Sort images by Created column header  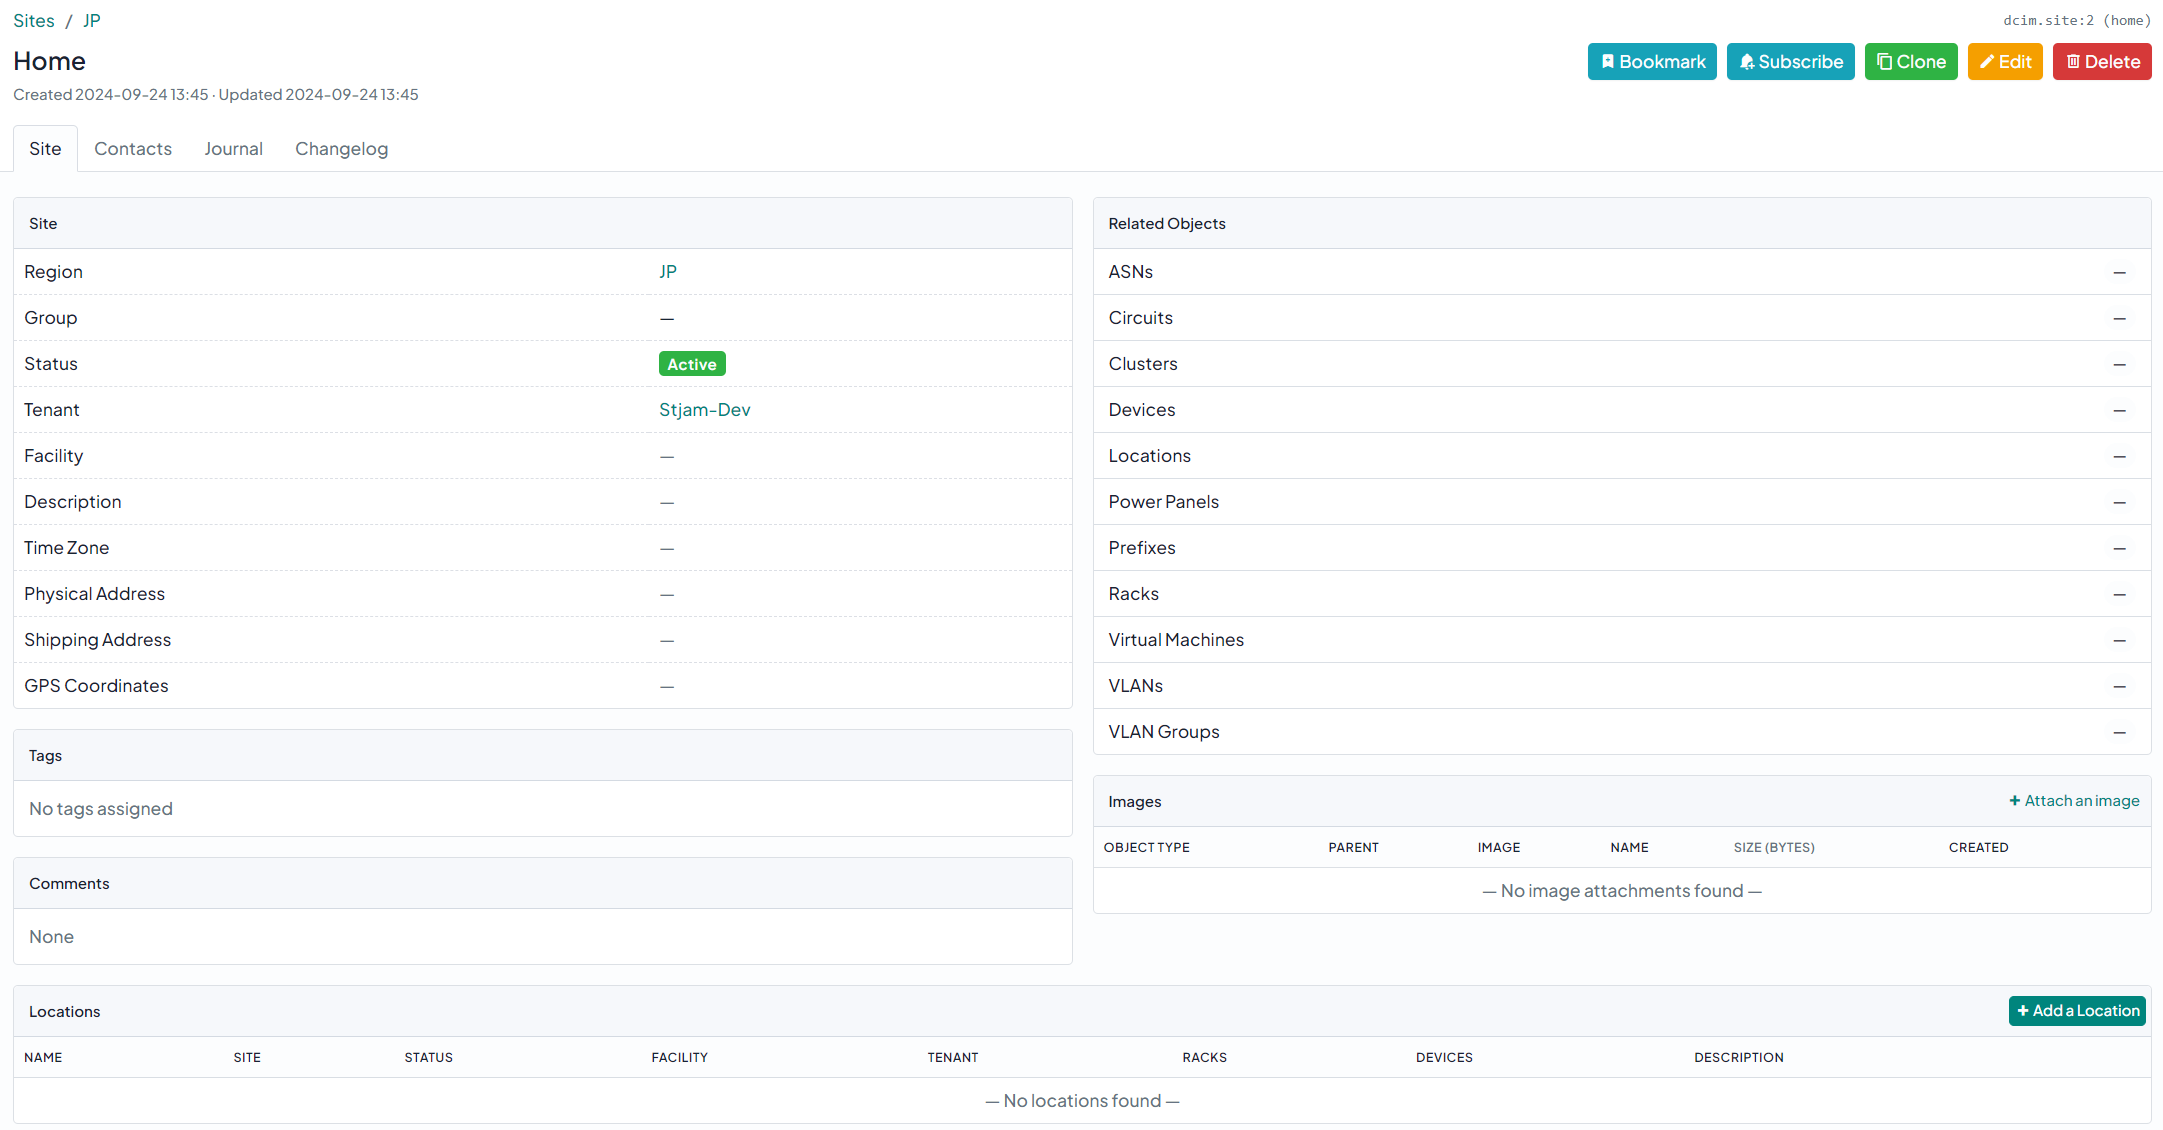[1977, 847]
